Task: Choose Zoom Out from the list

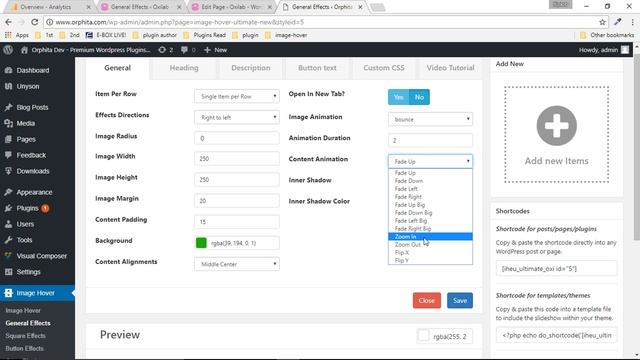Action: pyautogui.click(x=430, y=244)
